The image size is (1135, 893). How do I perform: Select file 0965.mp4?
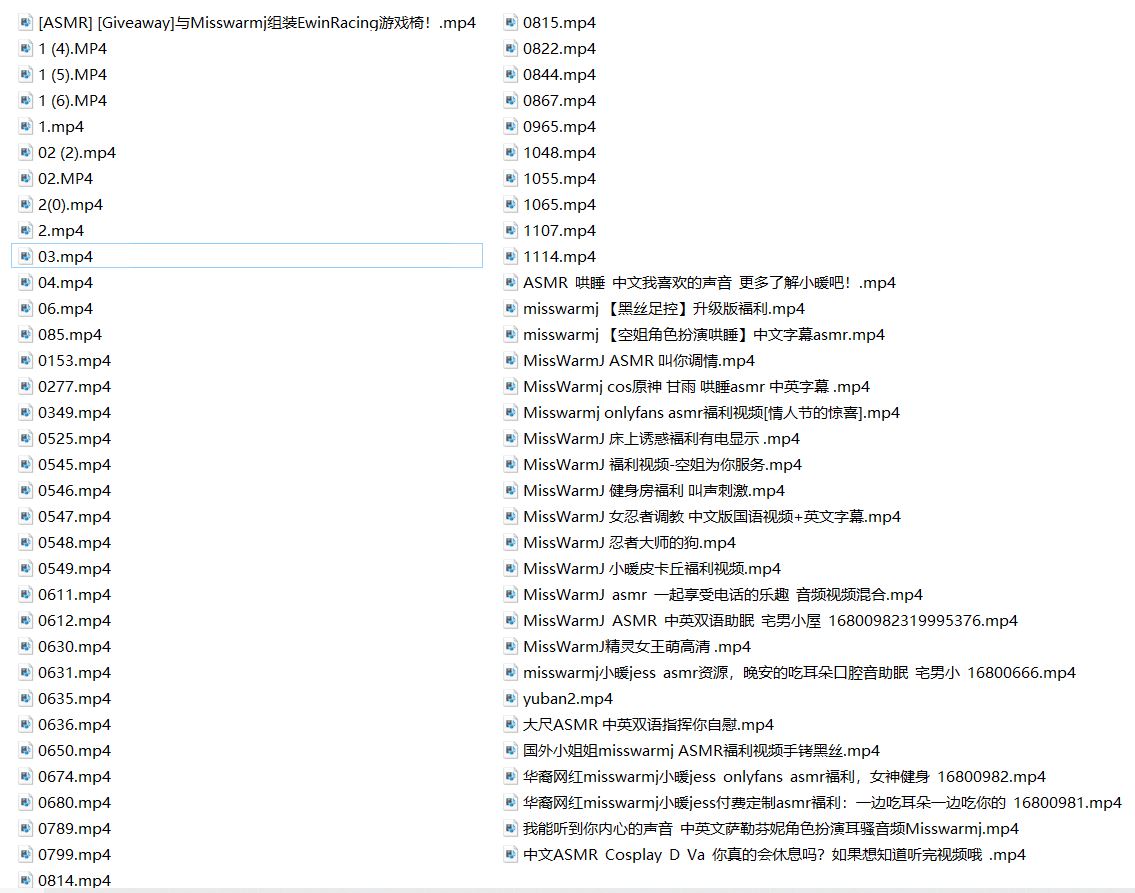pyautogui.click(x=560, y=127)
